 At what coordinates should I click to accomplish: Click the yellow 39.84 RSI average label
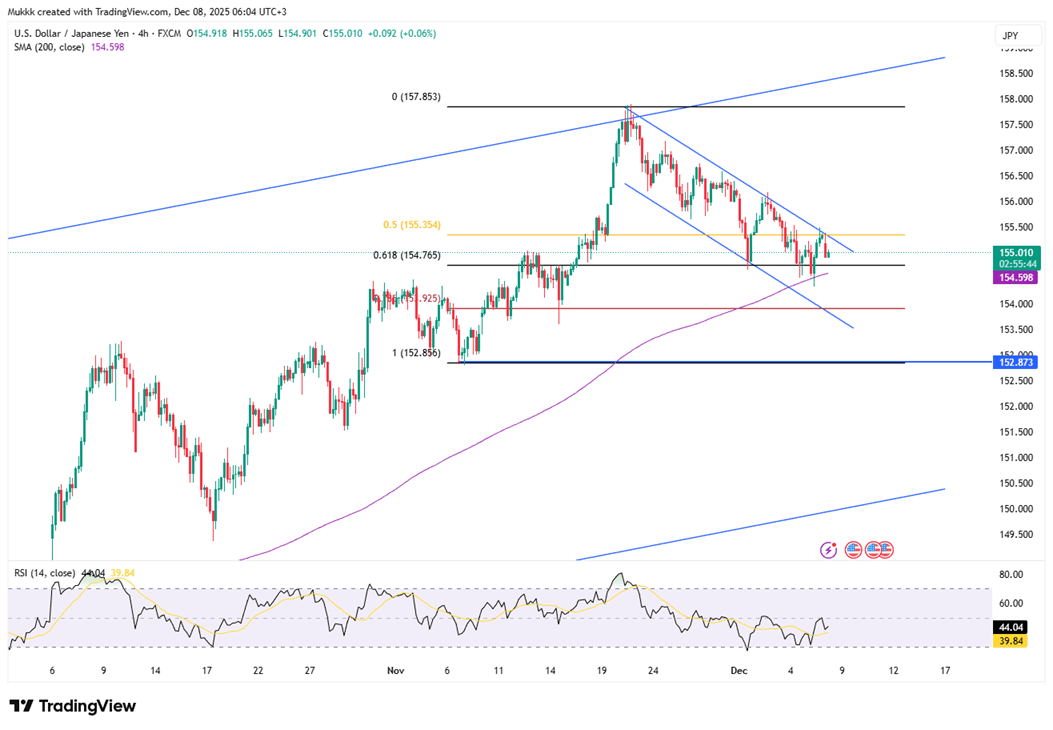click(1017, 640)
